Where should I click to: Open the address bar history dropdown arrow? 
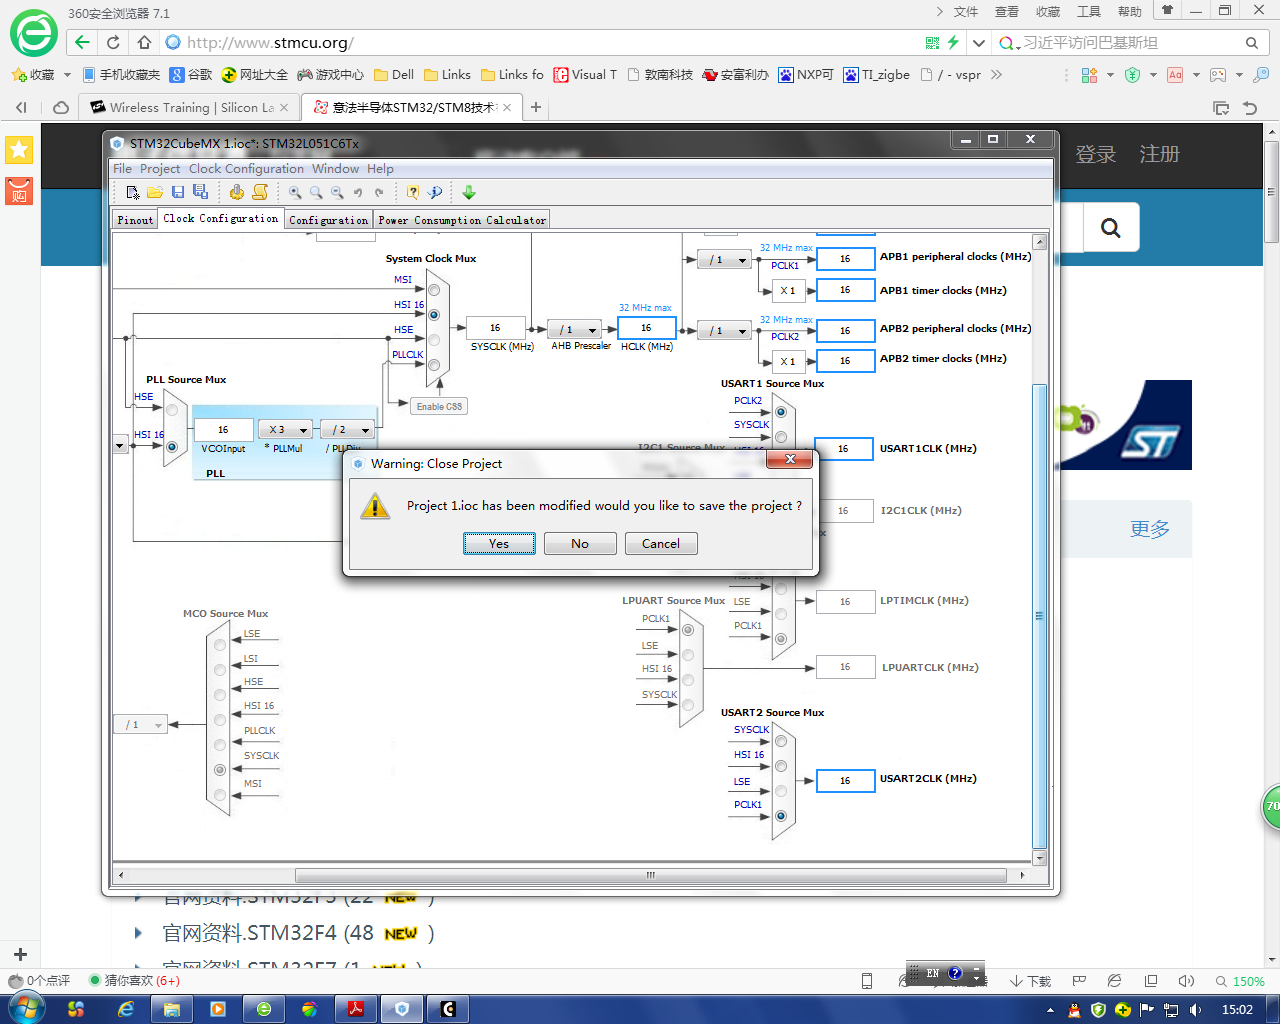[x=979, y=43]
